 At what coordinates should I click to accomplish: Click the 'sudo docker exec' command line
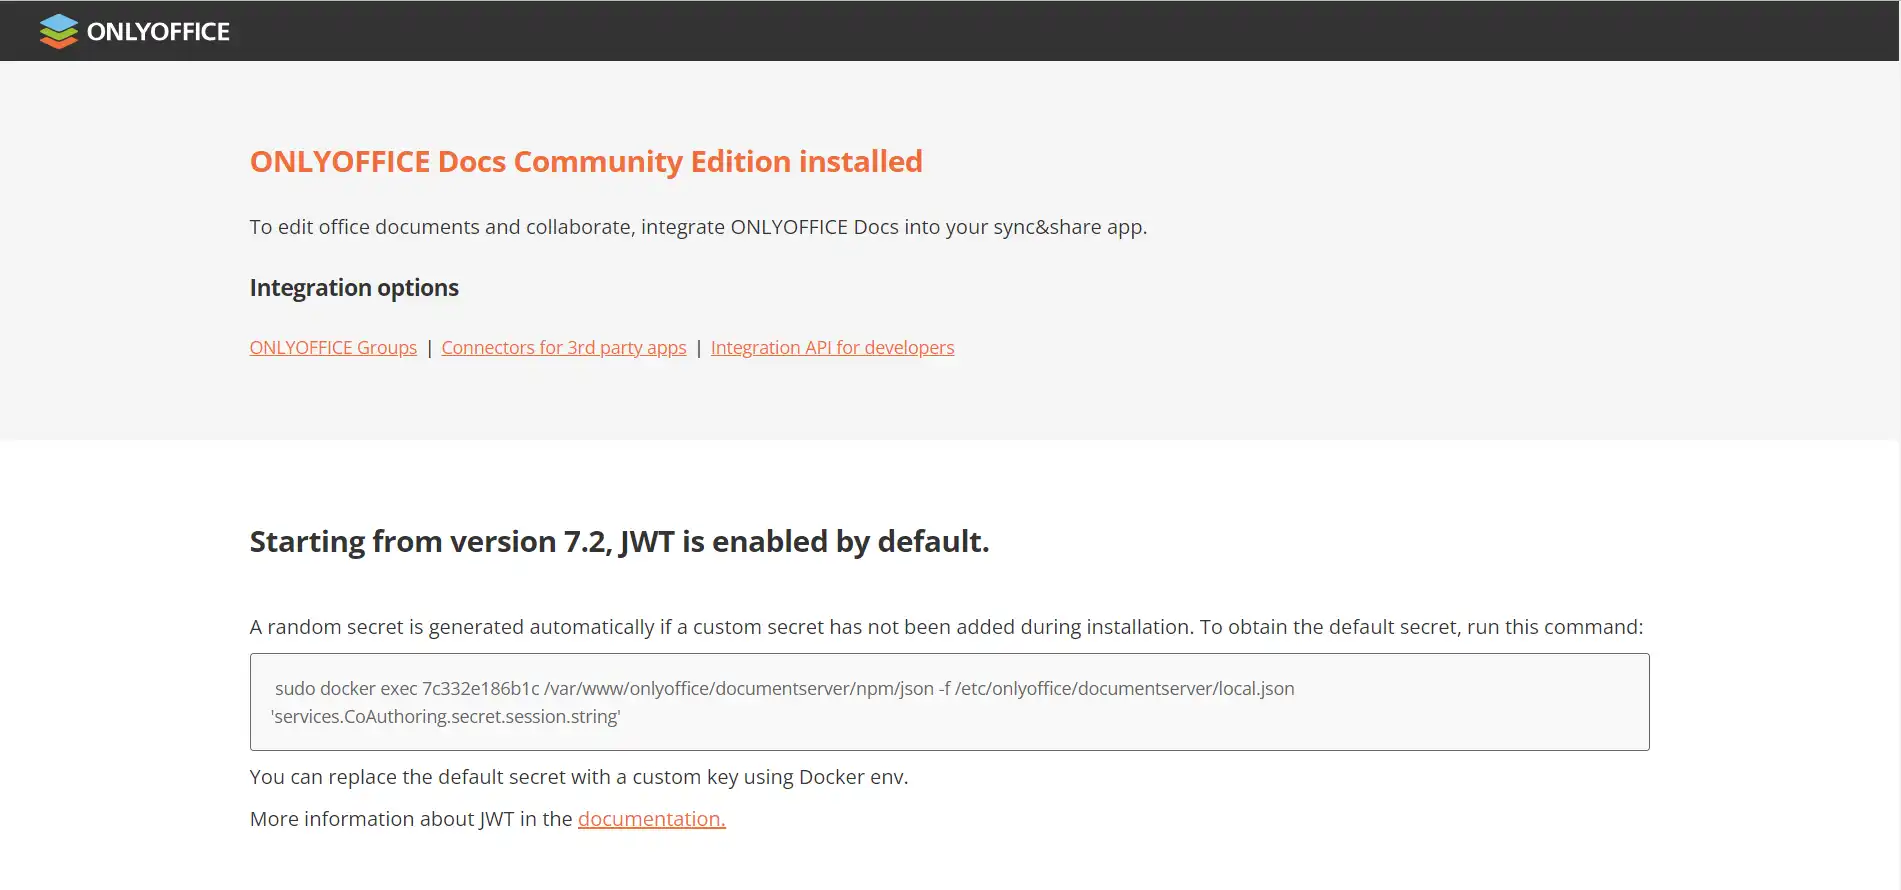(x=785, y=688)
